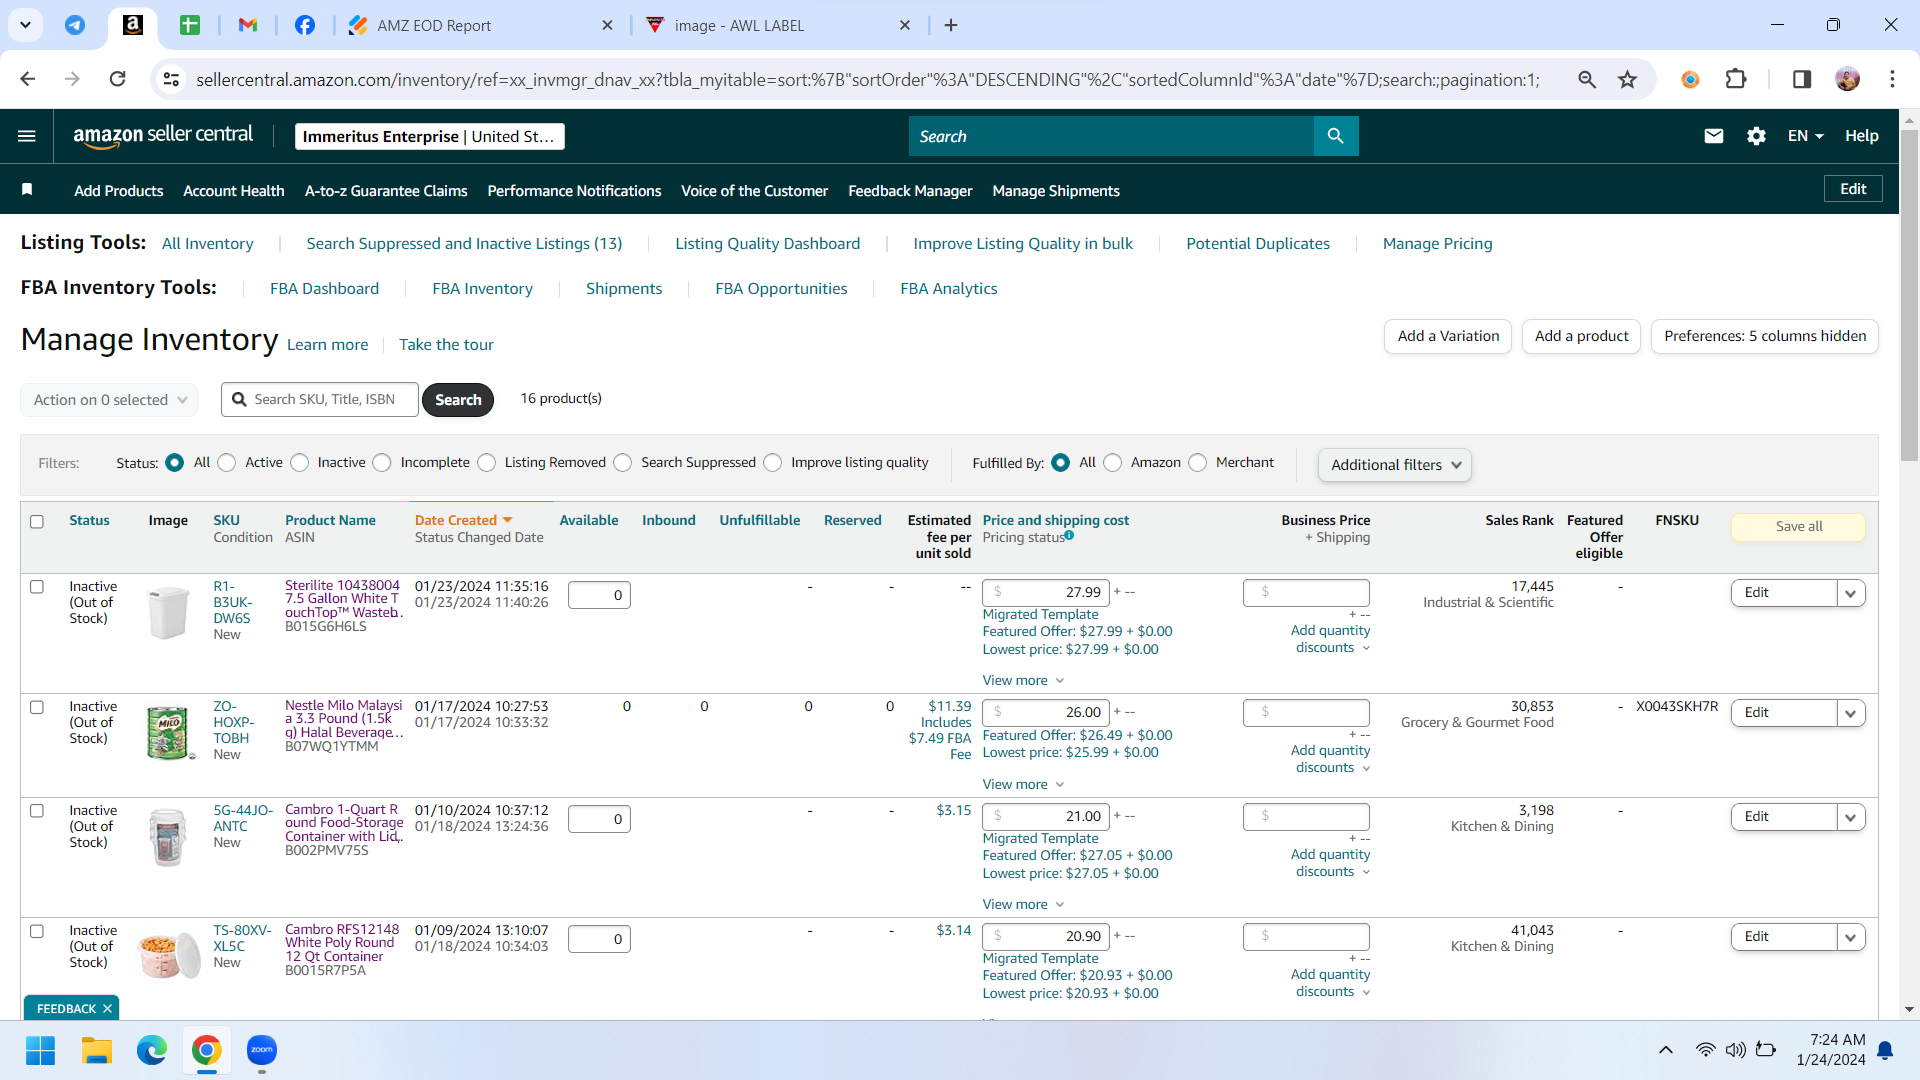The image size is (1920, 1080).
Task: Open the notification bell in system tray
Action: coord(1885,1050)
